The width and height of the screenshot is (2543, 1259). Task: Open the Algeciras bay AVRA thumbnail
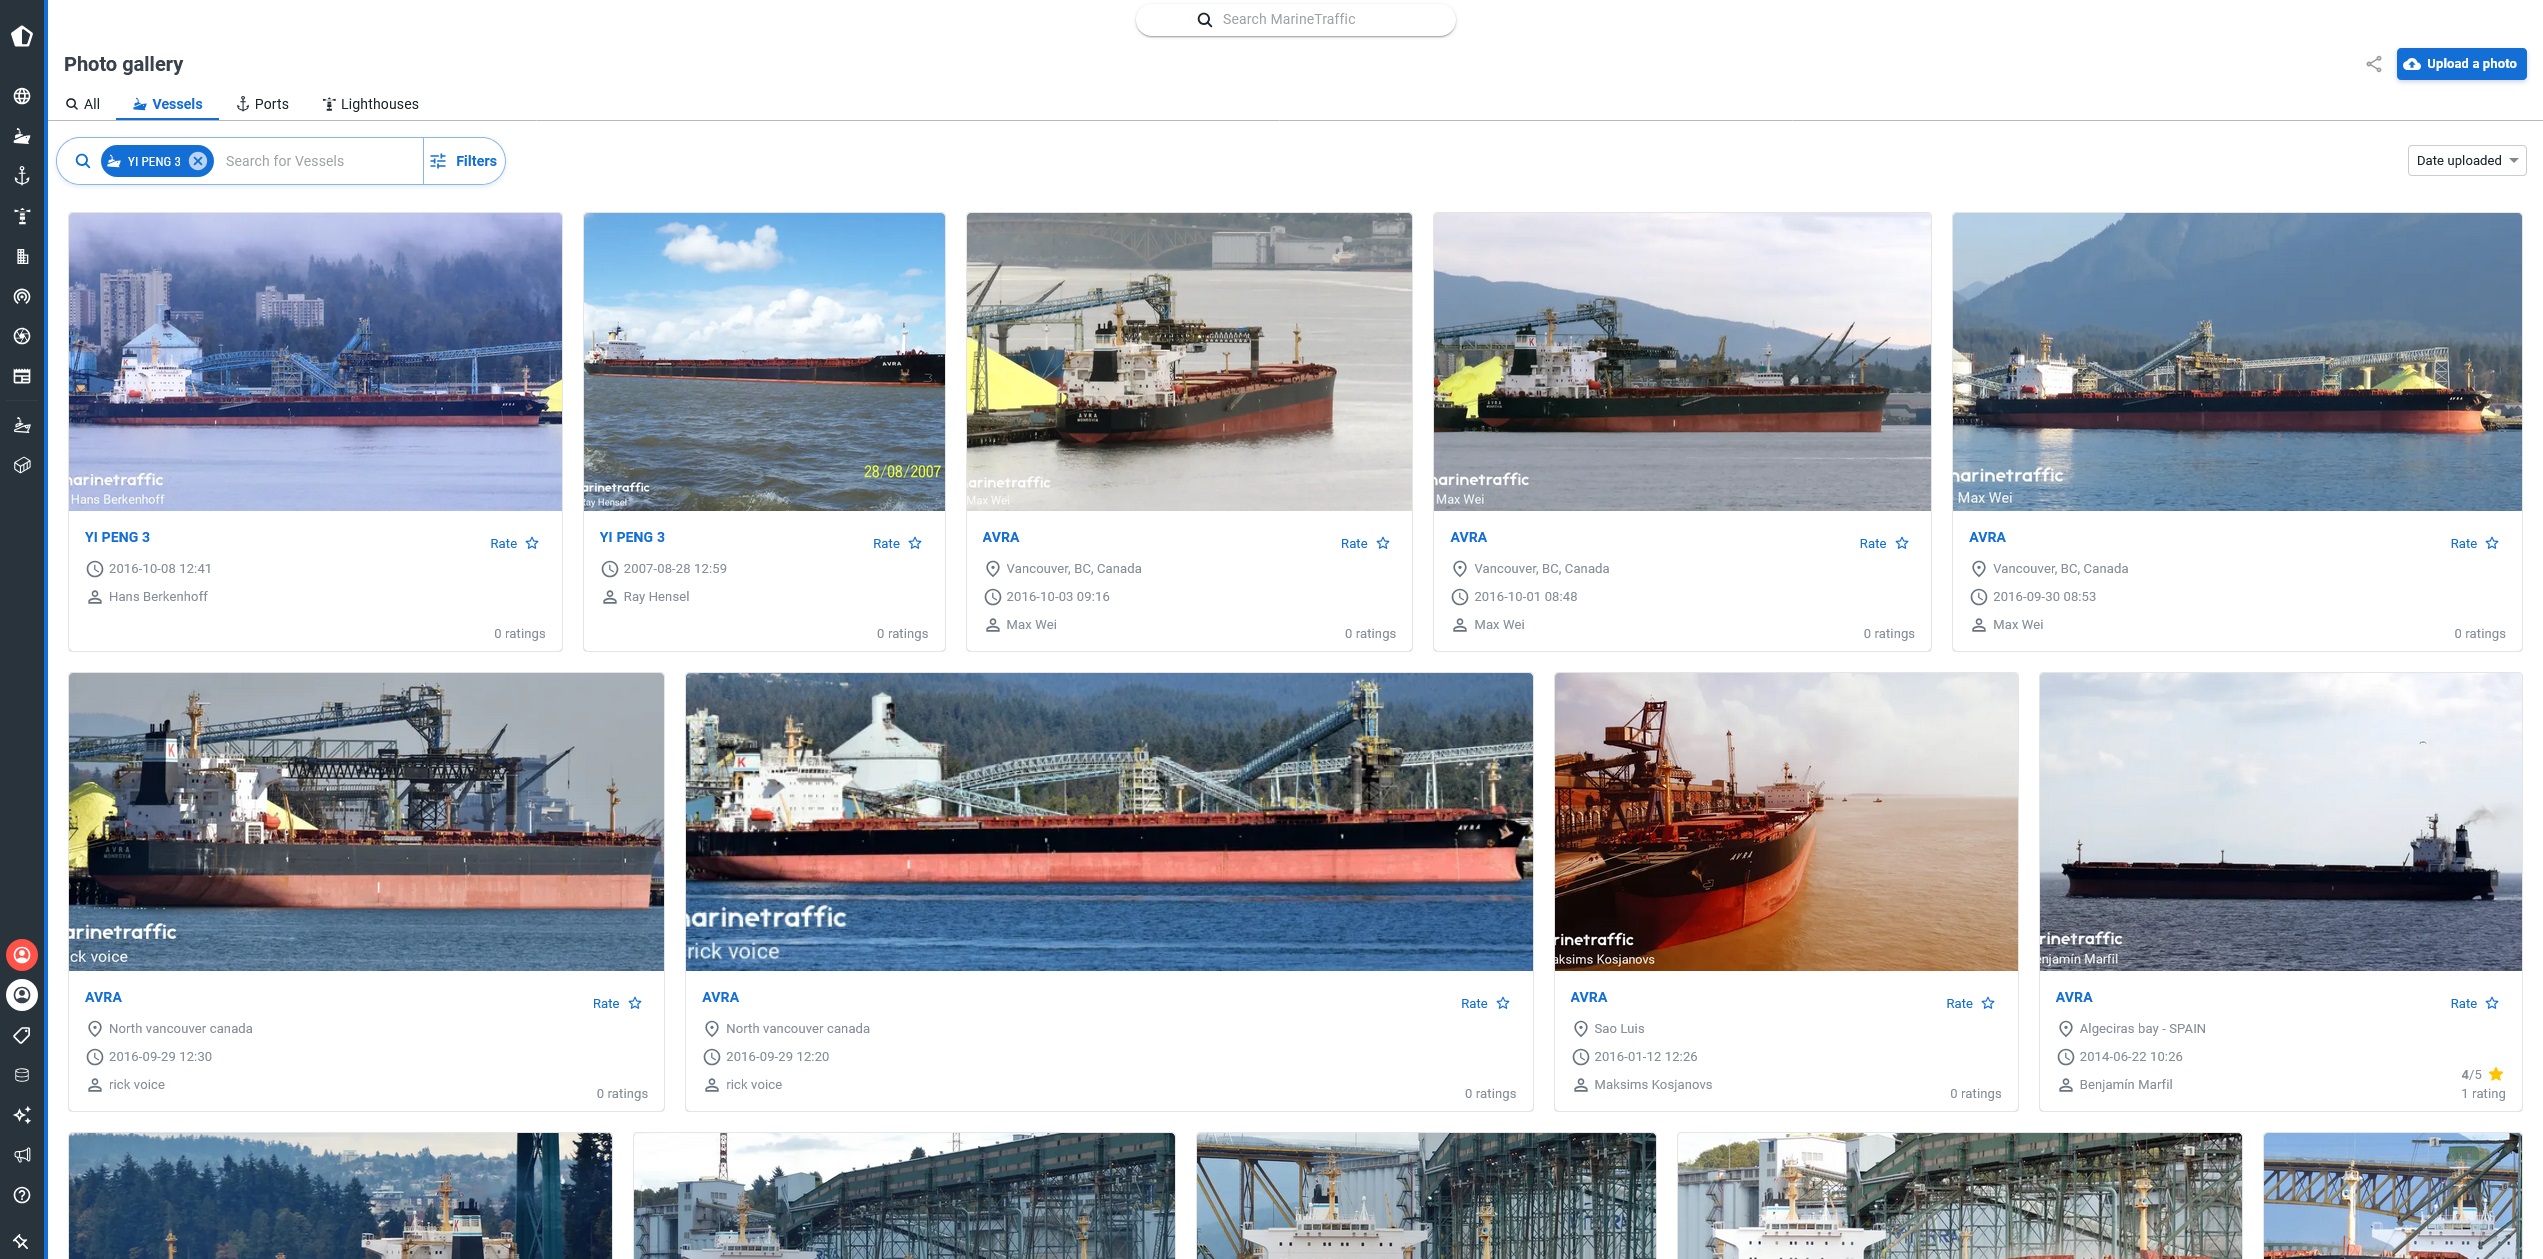2280,821
